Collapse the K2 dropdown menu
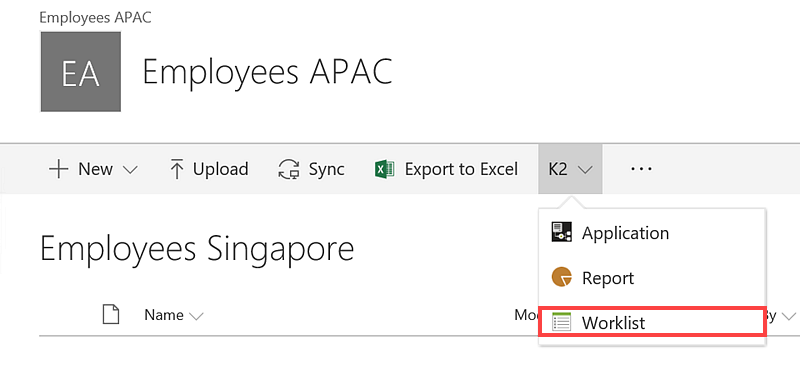Screen dimensions: 800x365 [x=570, y=169]
